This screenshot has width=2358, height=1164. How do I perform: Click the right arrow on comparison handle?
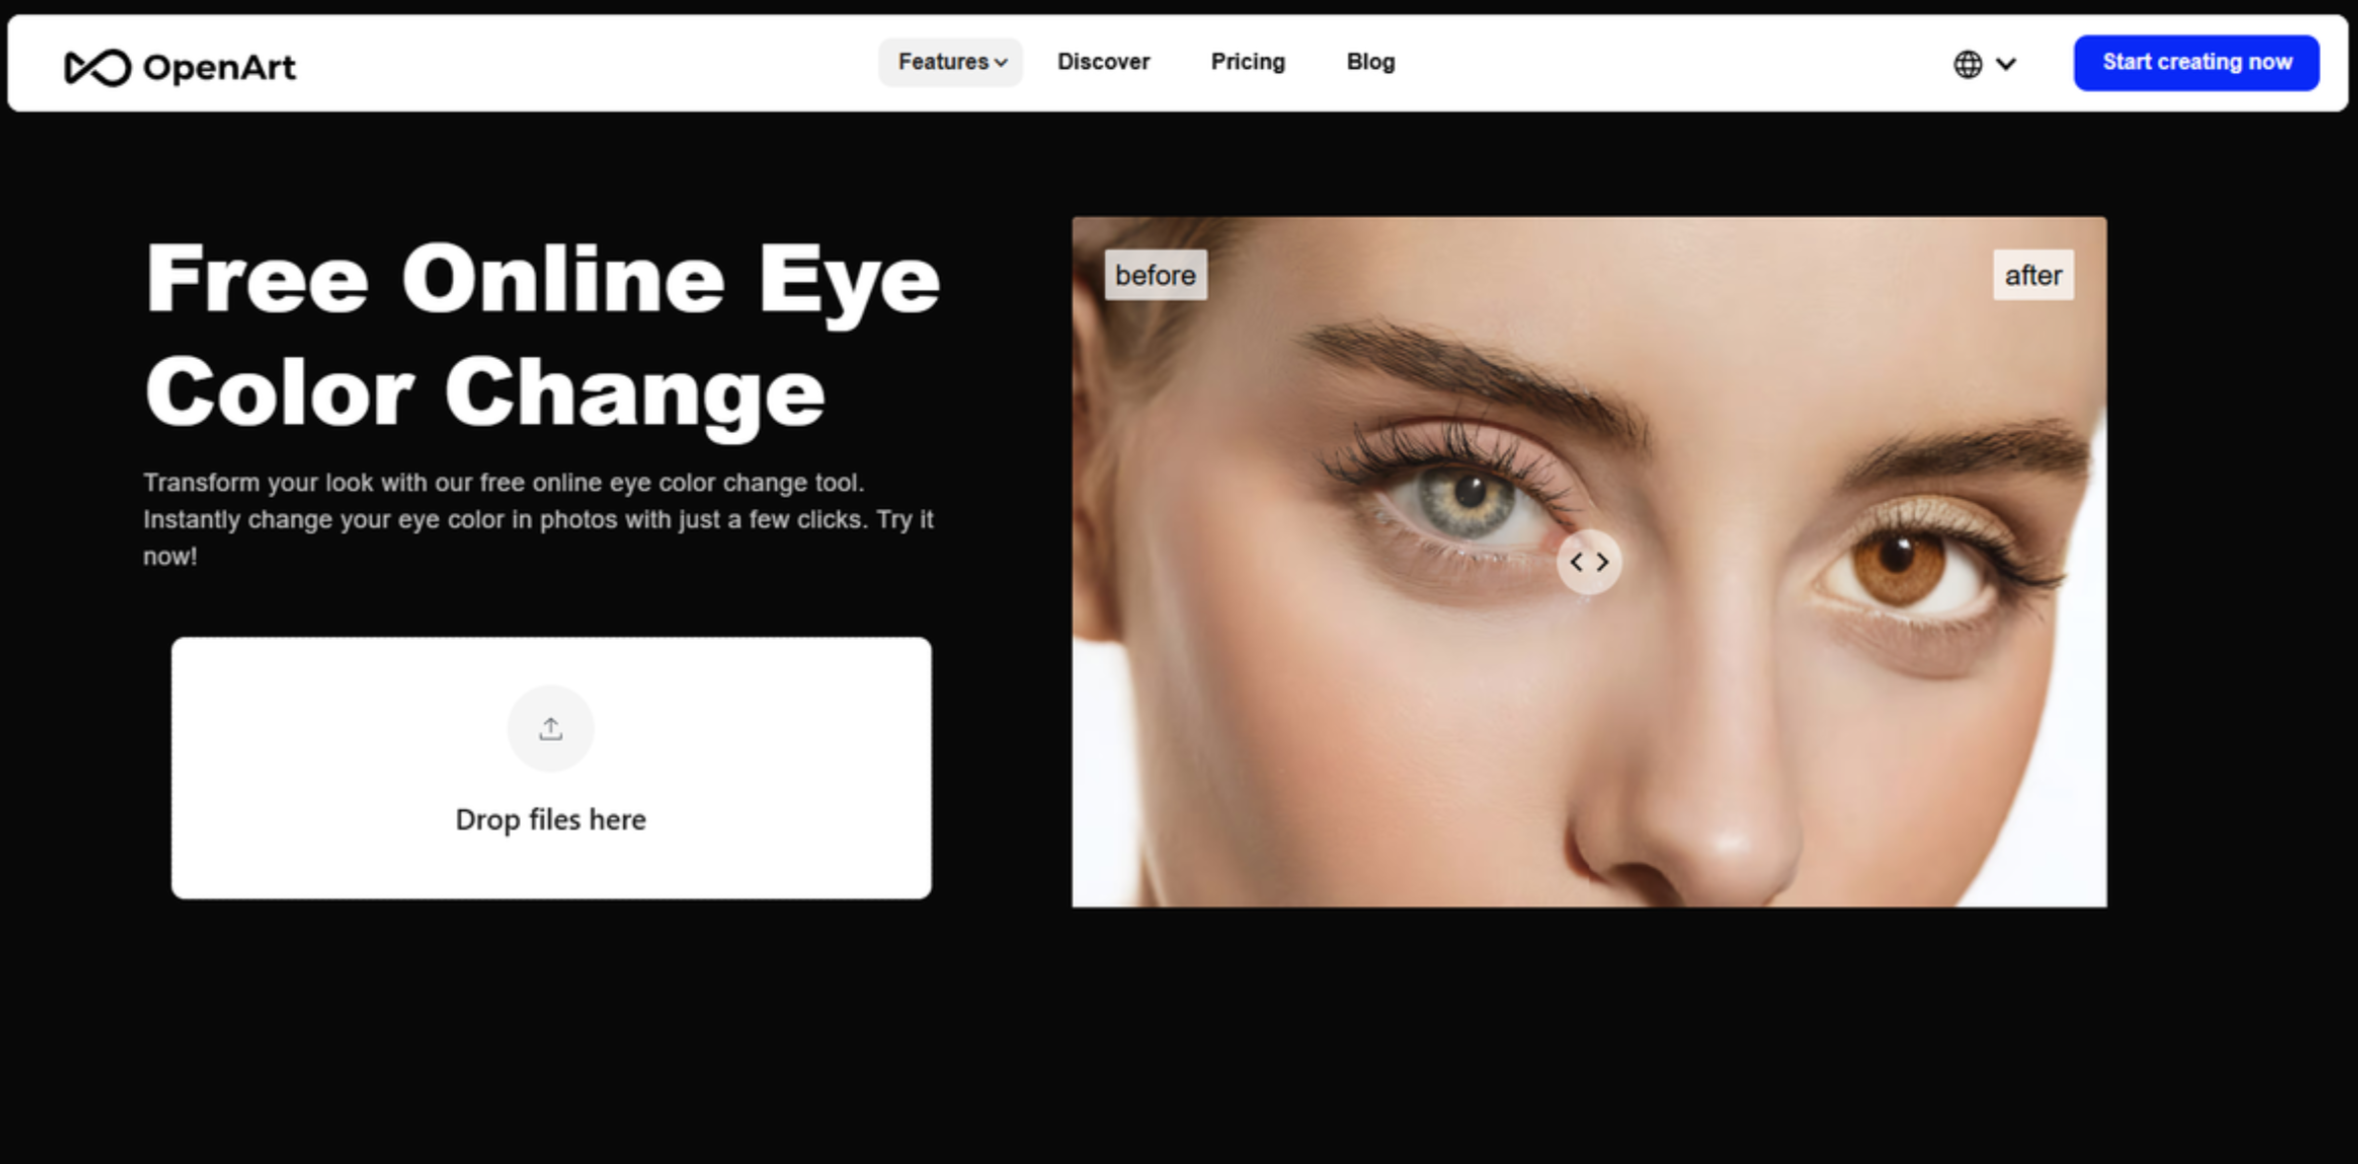[1602, 563]
